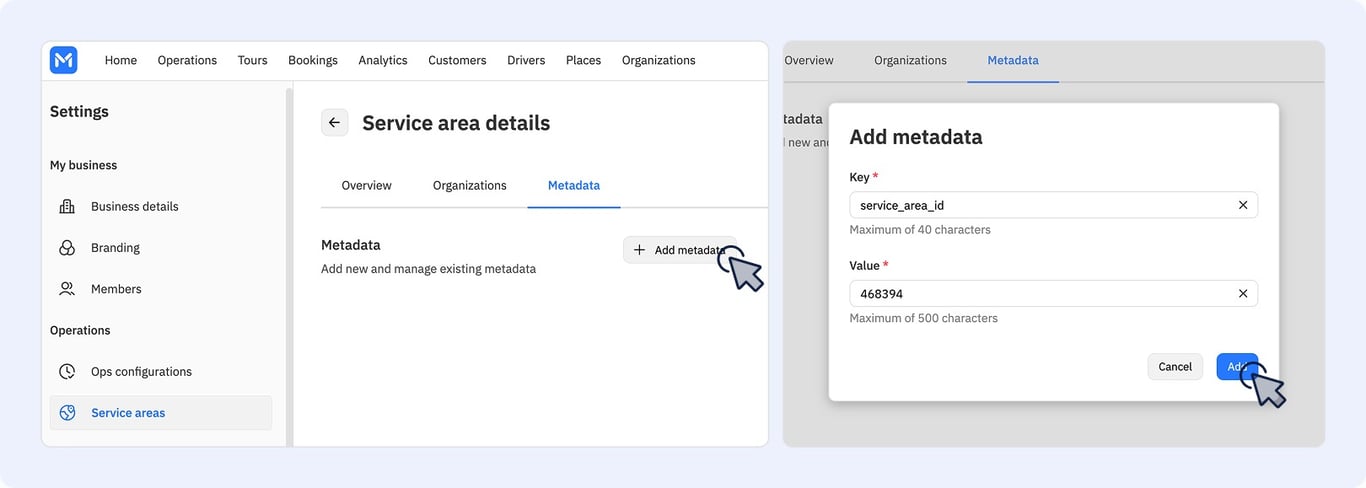Switch to Organizations tab in Service area details

coord(470,186)
